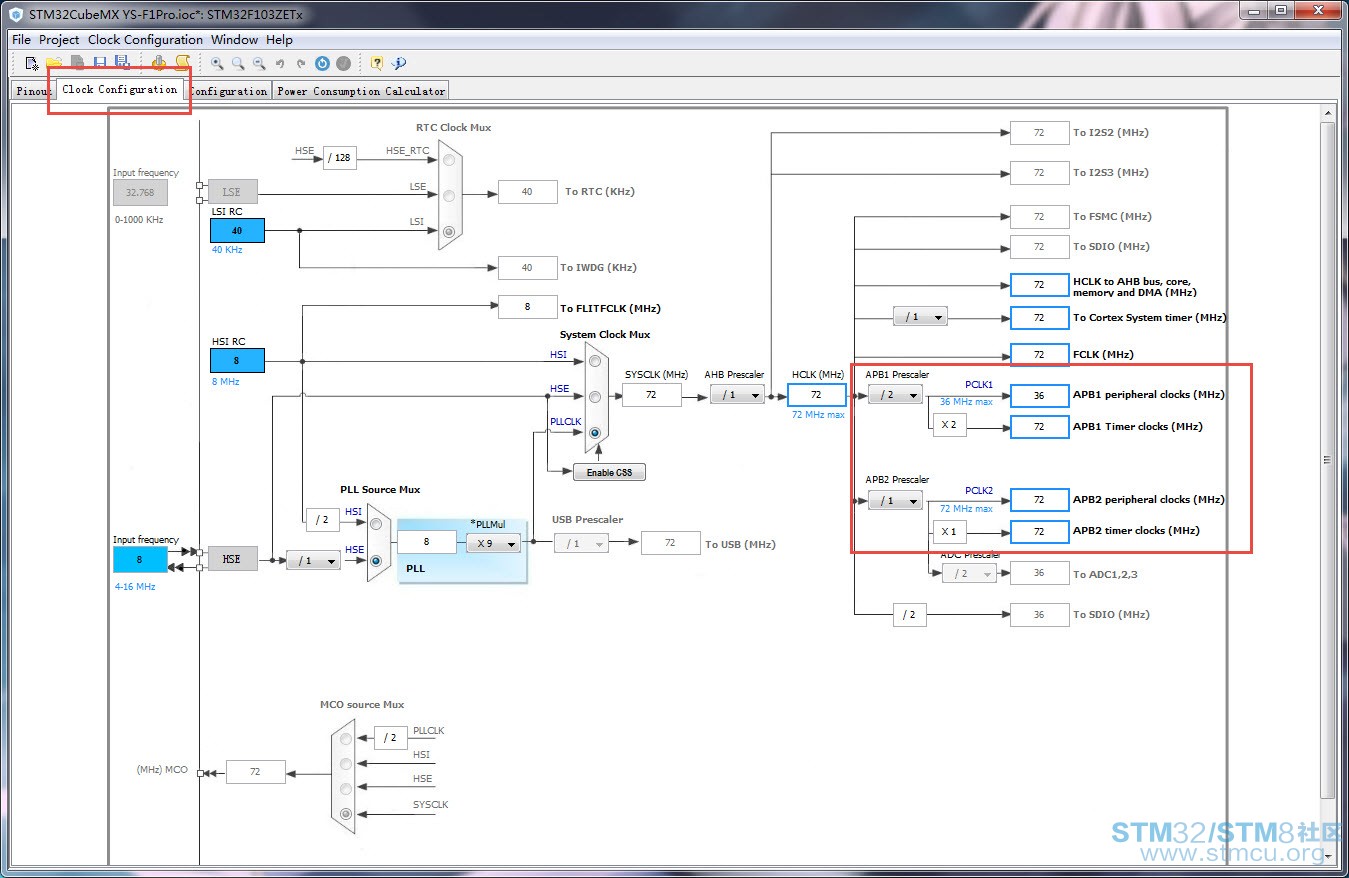
Task: Click the vertical scrollbar of clock diagram
Action: pos(1328,460)
